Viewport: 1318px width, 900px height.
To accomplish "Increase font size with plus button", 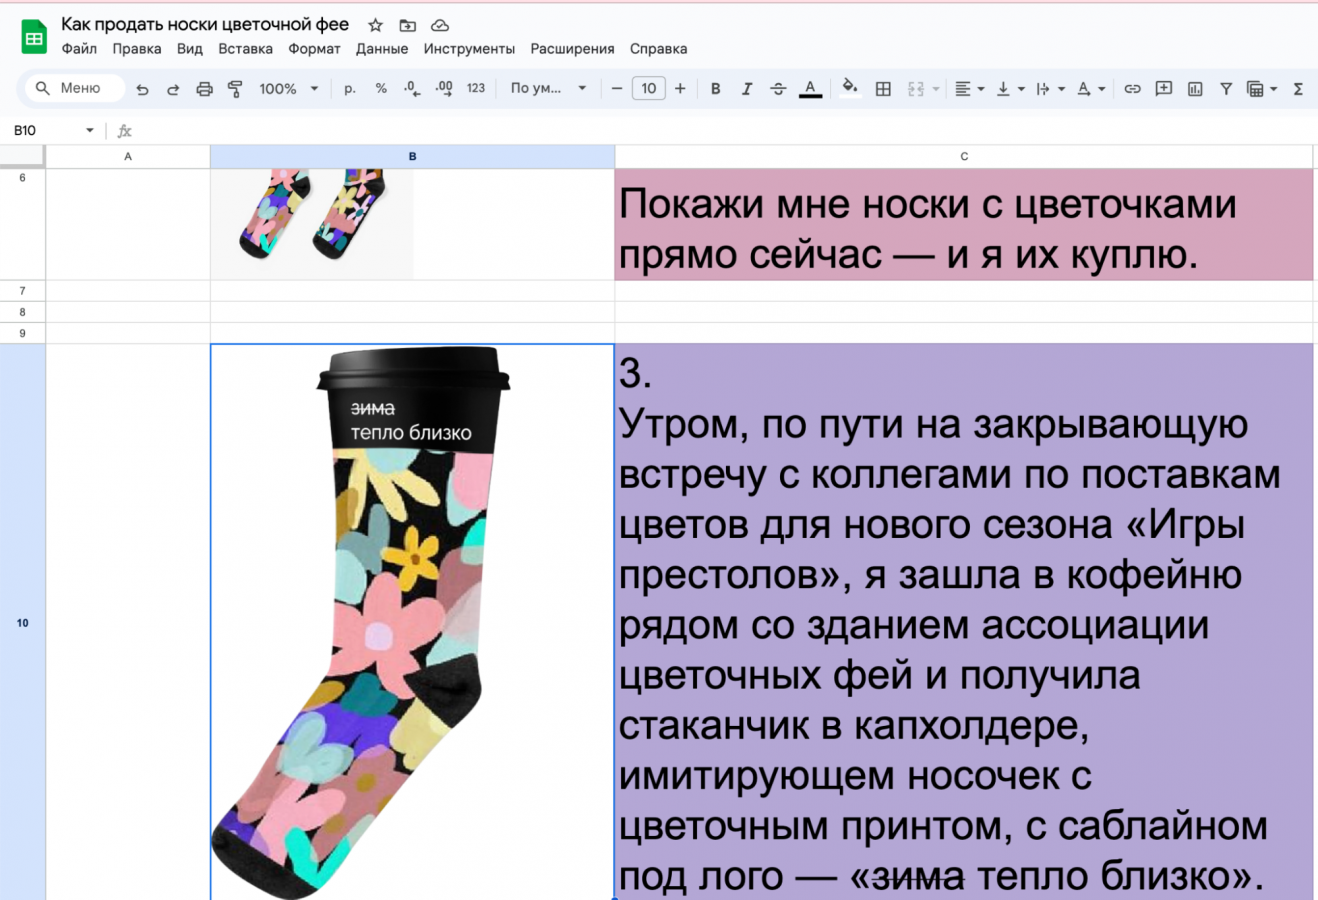I will [x=680, y=89].
